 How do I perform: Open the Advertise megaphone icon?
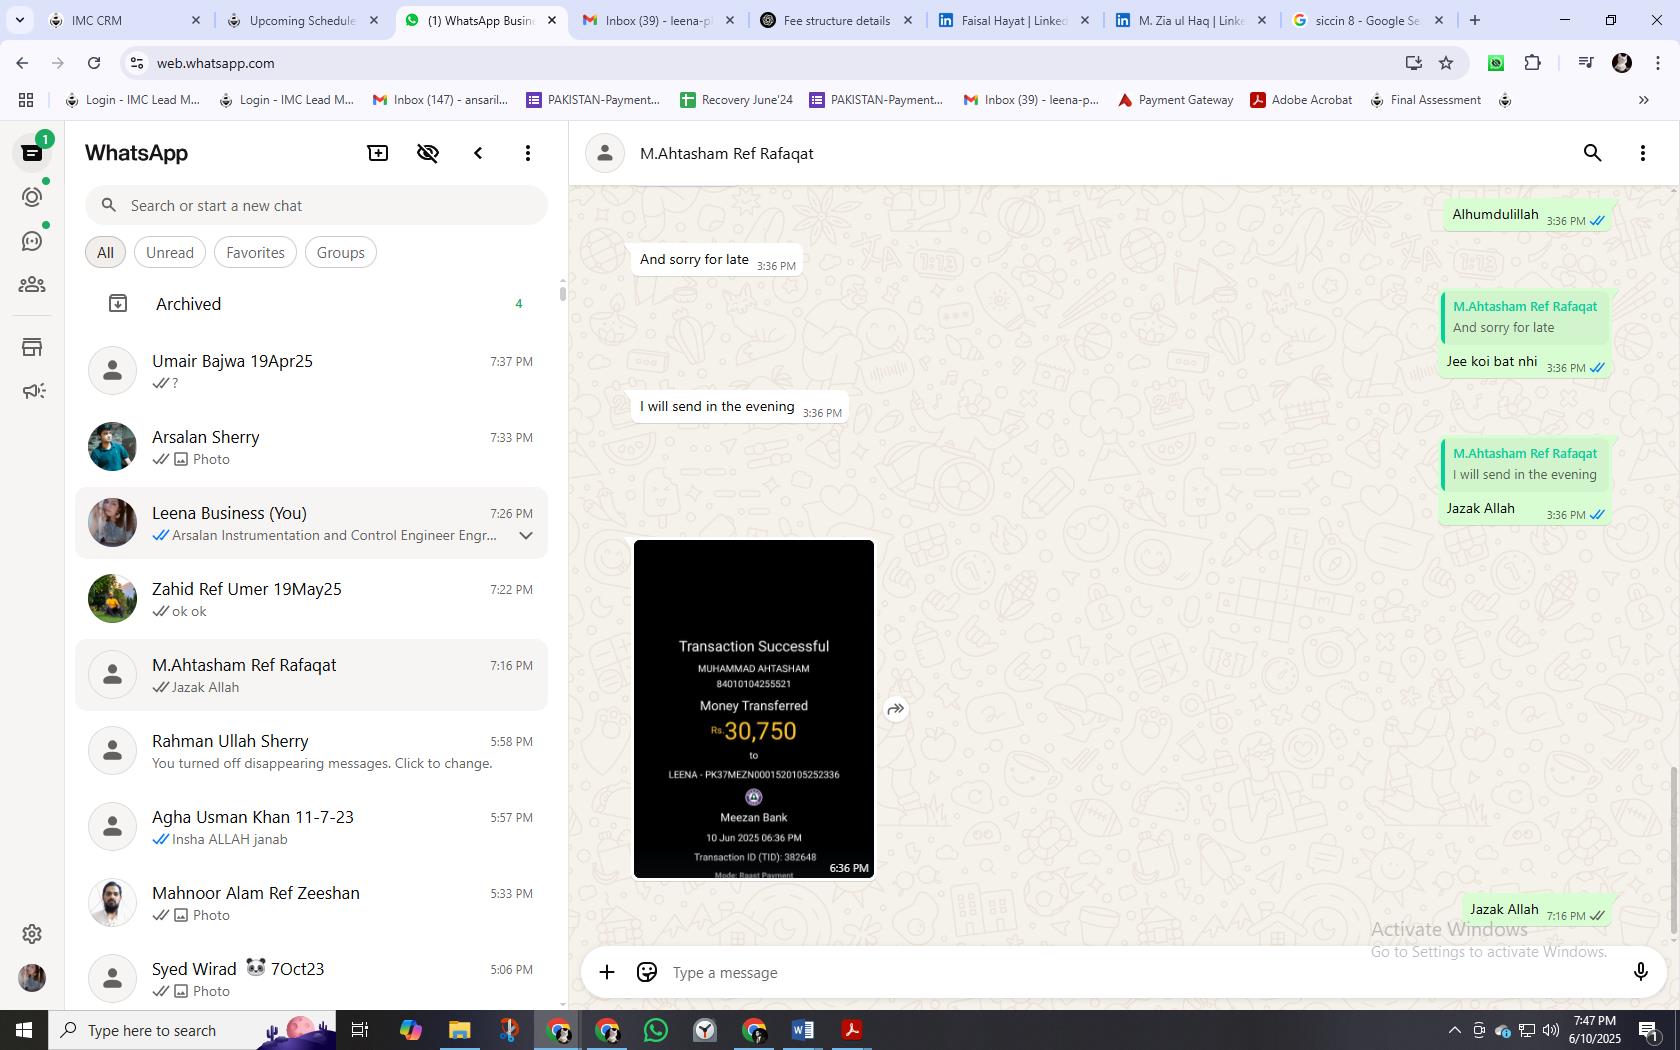pyautogui.click(x=32, y=391)
